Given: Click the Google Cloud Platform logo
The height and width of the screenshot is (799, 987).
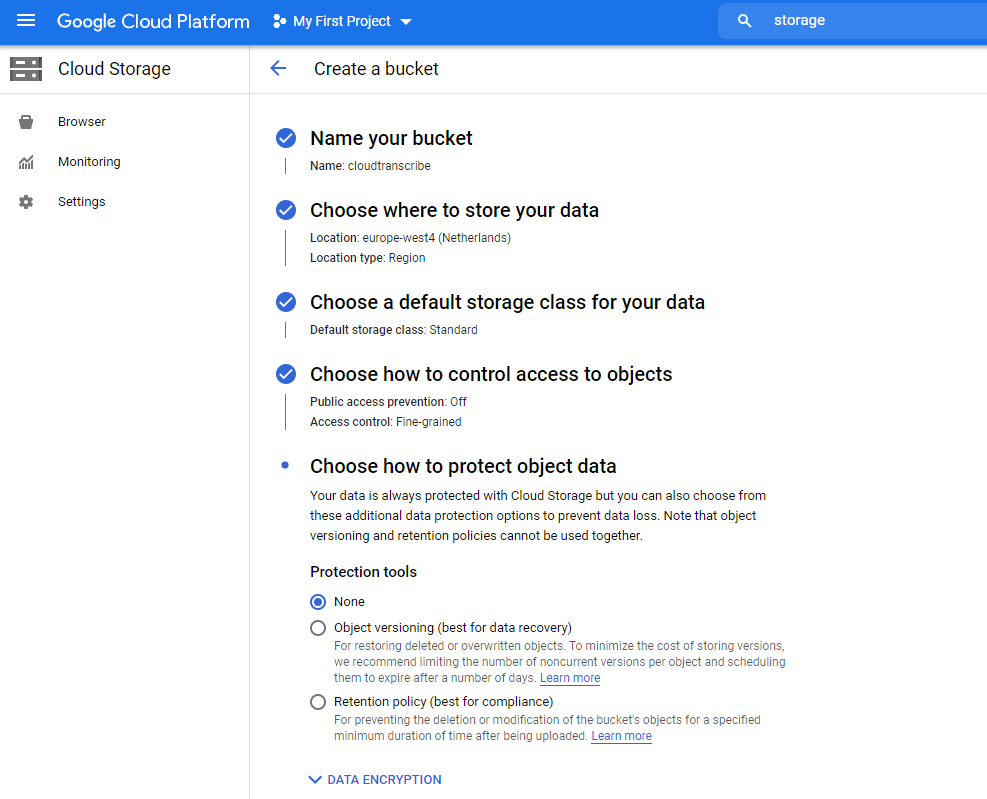Looking at the screenshot, I should tap(153, 21).
